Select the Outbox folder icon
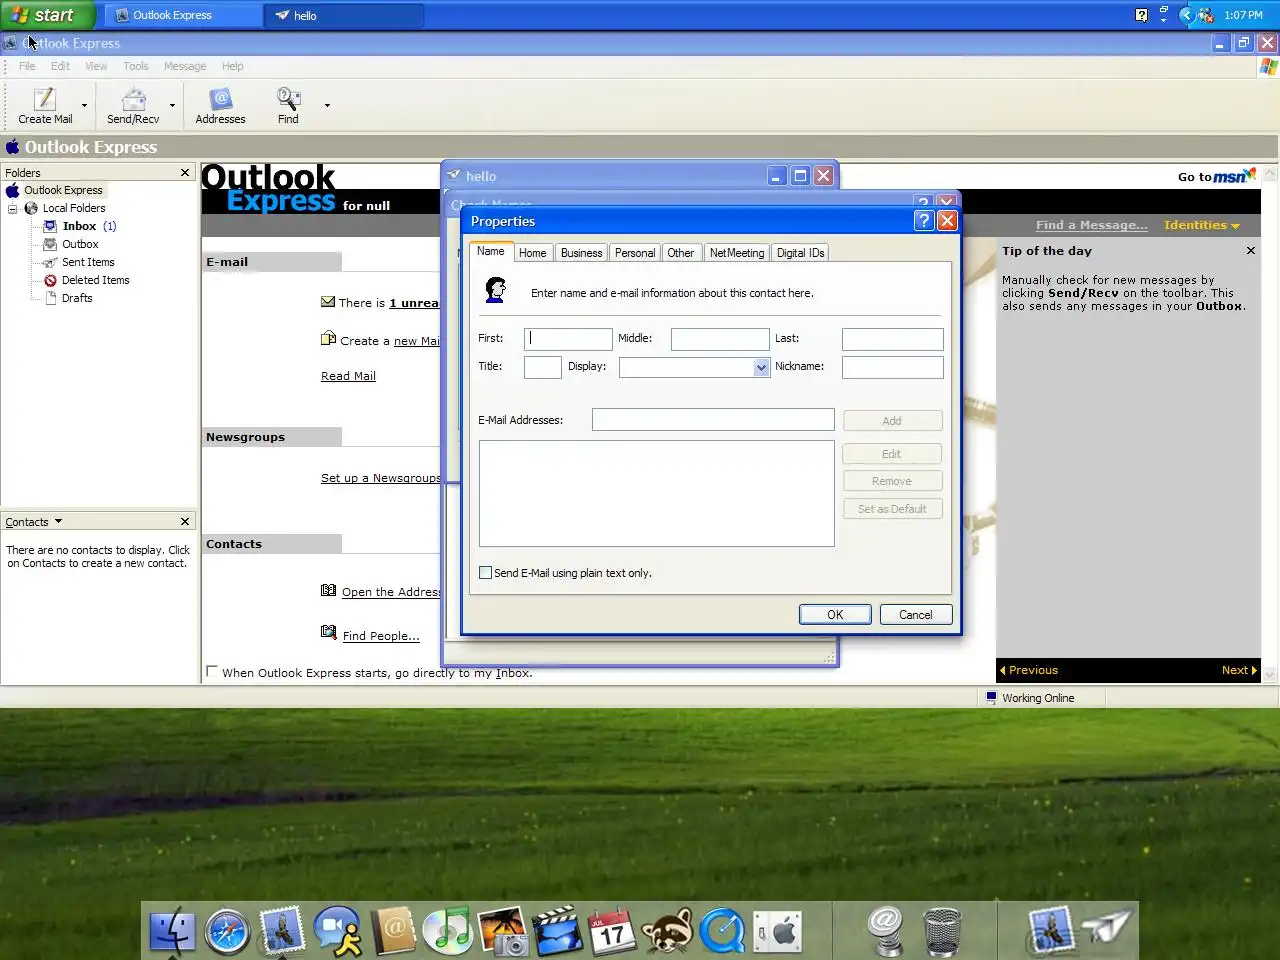Screen dimensions: 1280x960 click(x=50, y=244)
